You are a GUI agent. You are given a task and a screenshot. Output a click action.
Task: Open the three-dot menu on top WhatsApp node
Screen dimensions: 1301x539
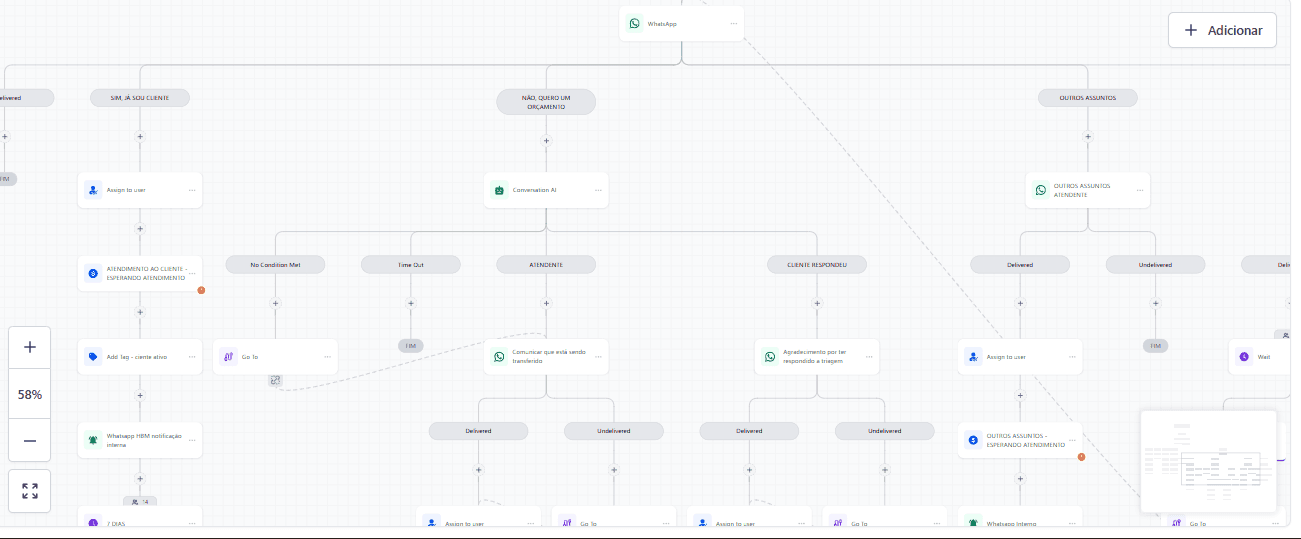(733, 23)
